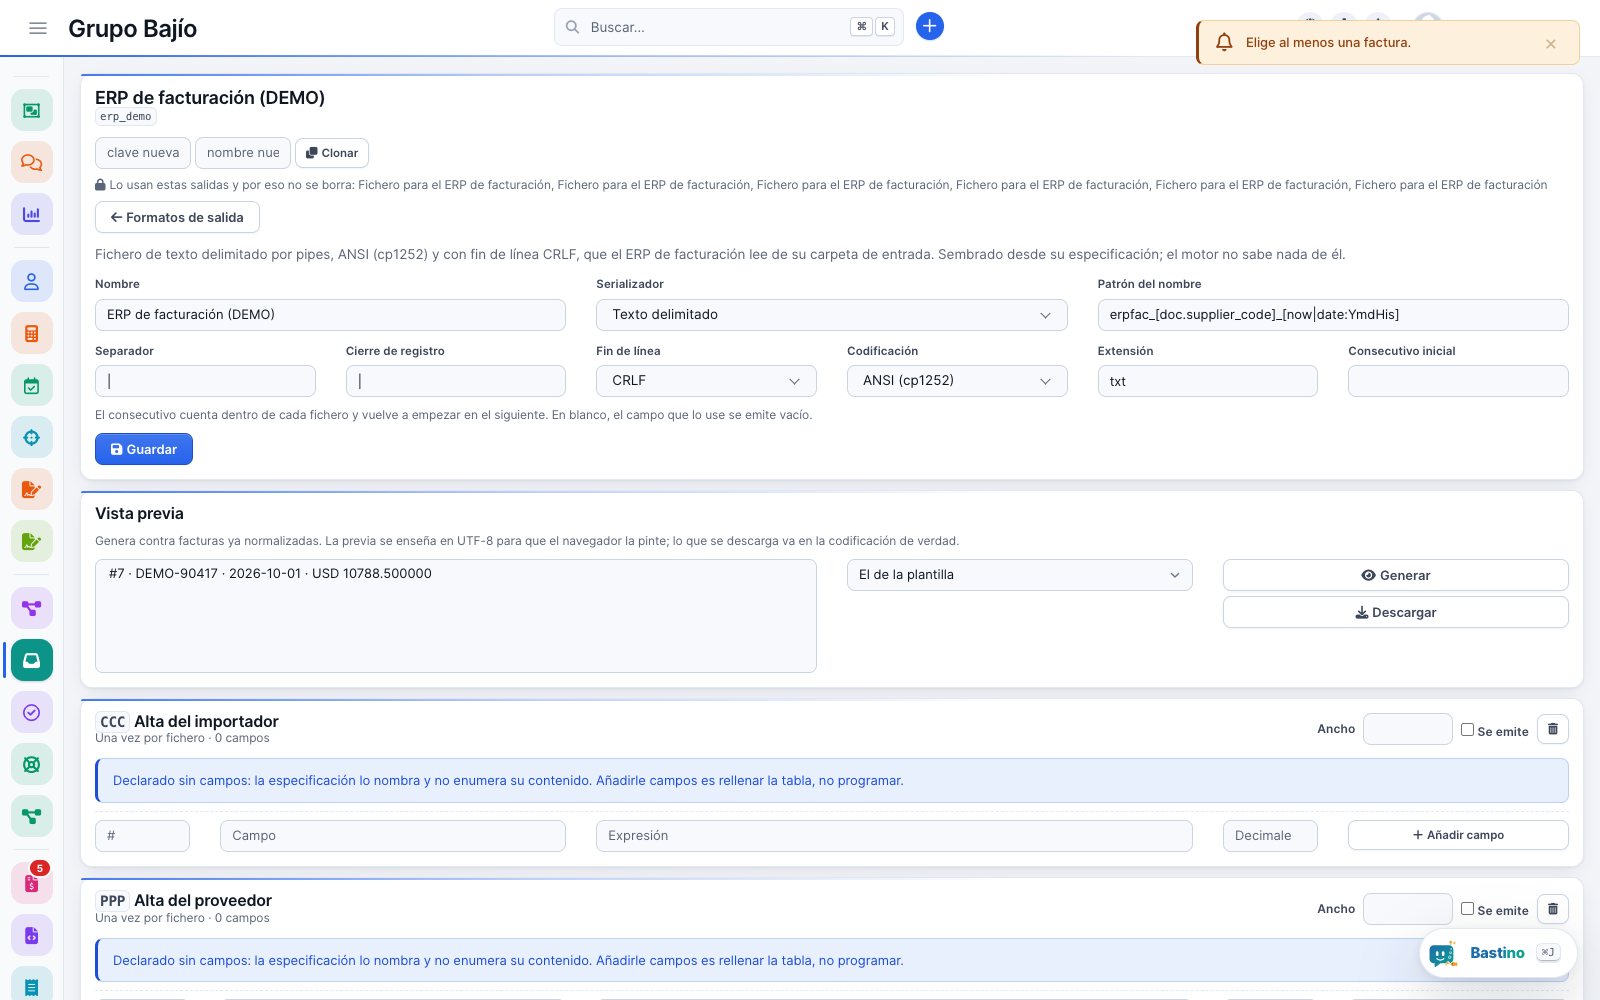This screenshot has width=1600, height=1000.
Task: Open the Fin de línea dropdown showing CRLF
Action: [706, 381]
